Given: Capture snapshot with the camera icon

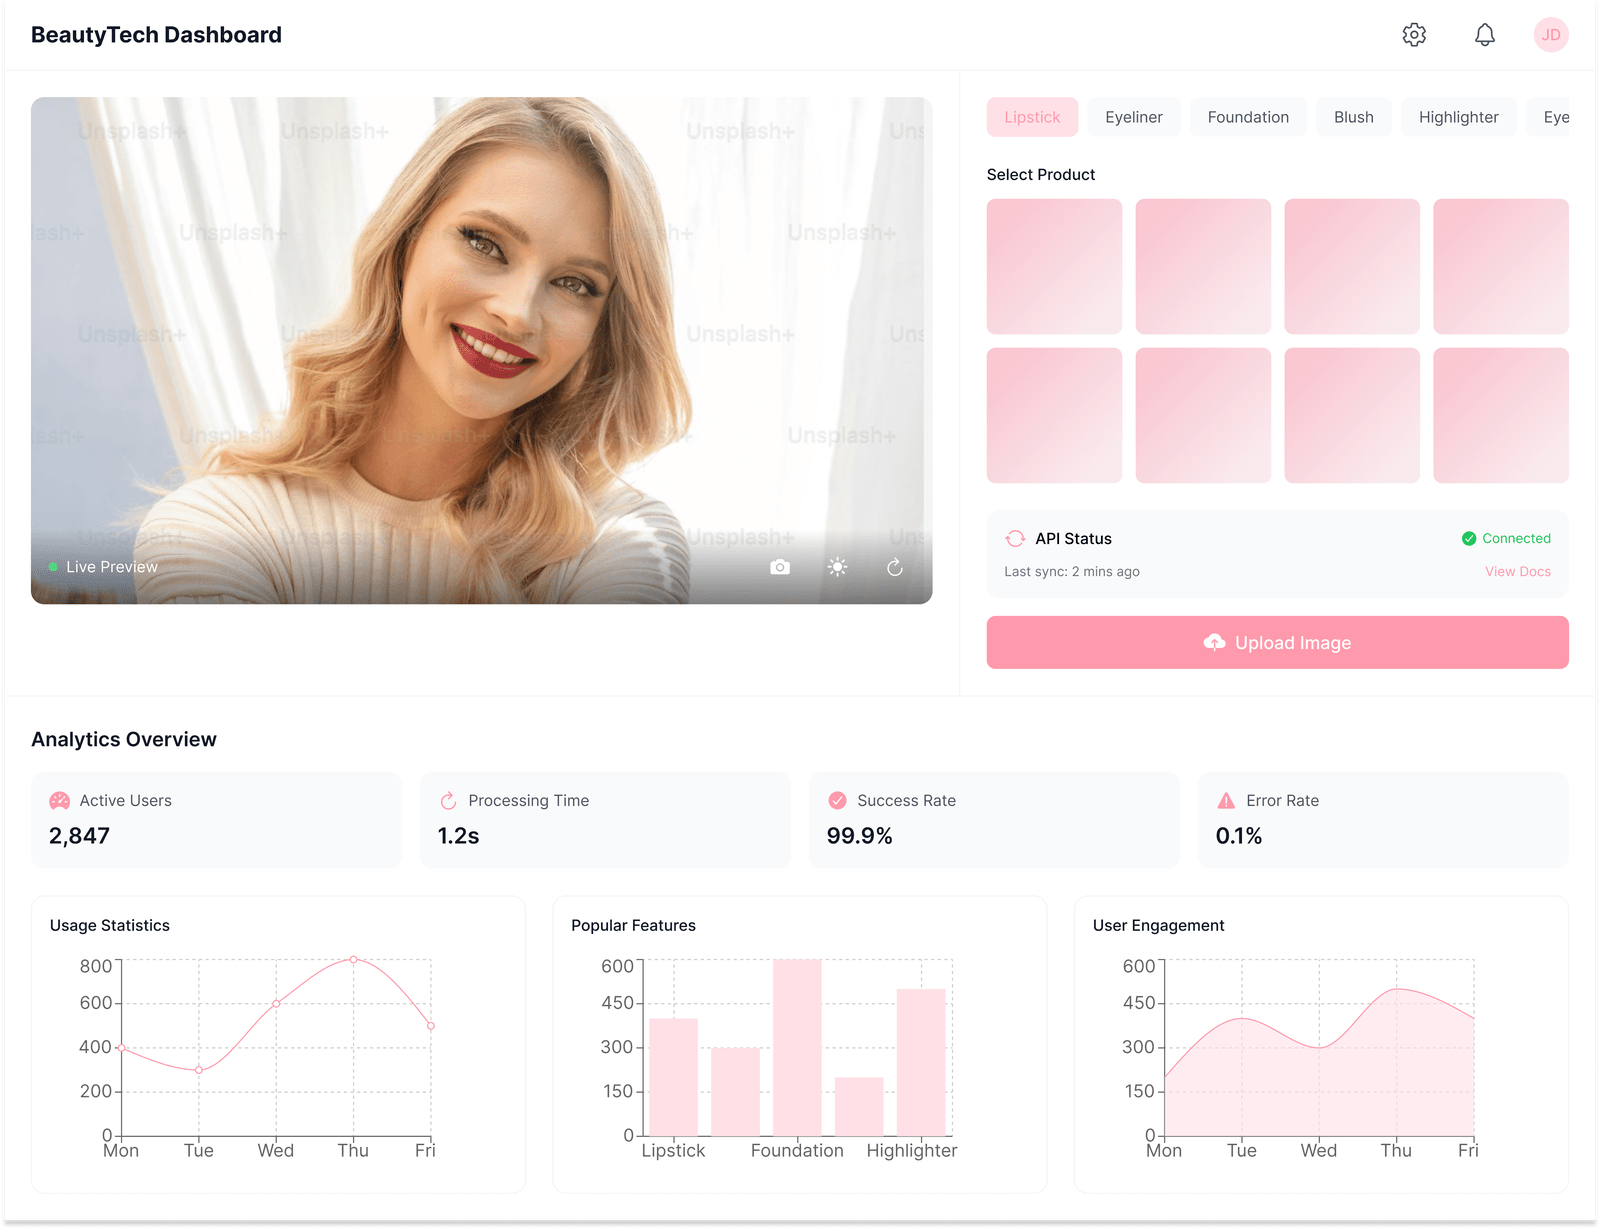Looking at the screenshot, I should 780,567.
